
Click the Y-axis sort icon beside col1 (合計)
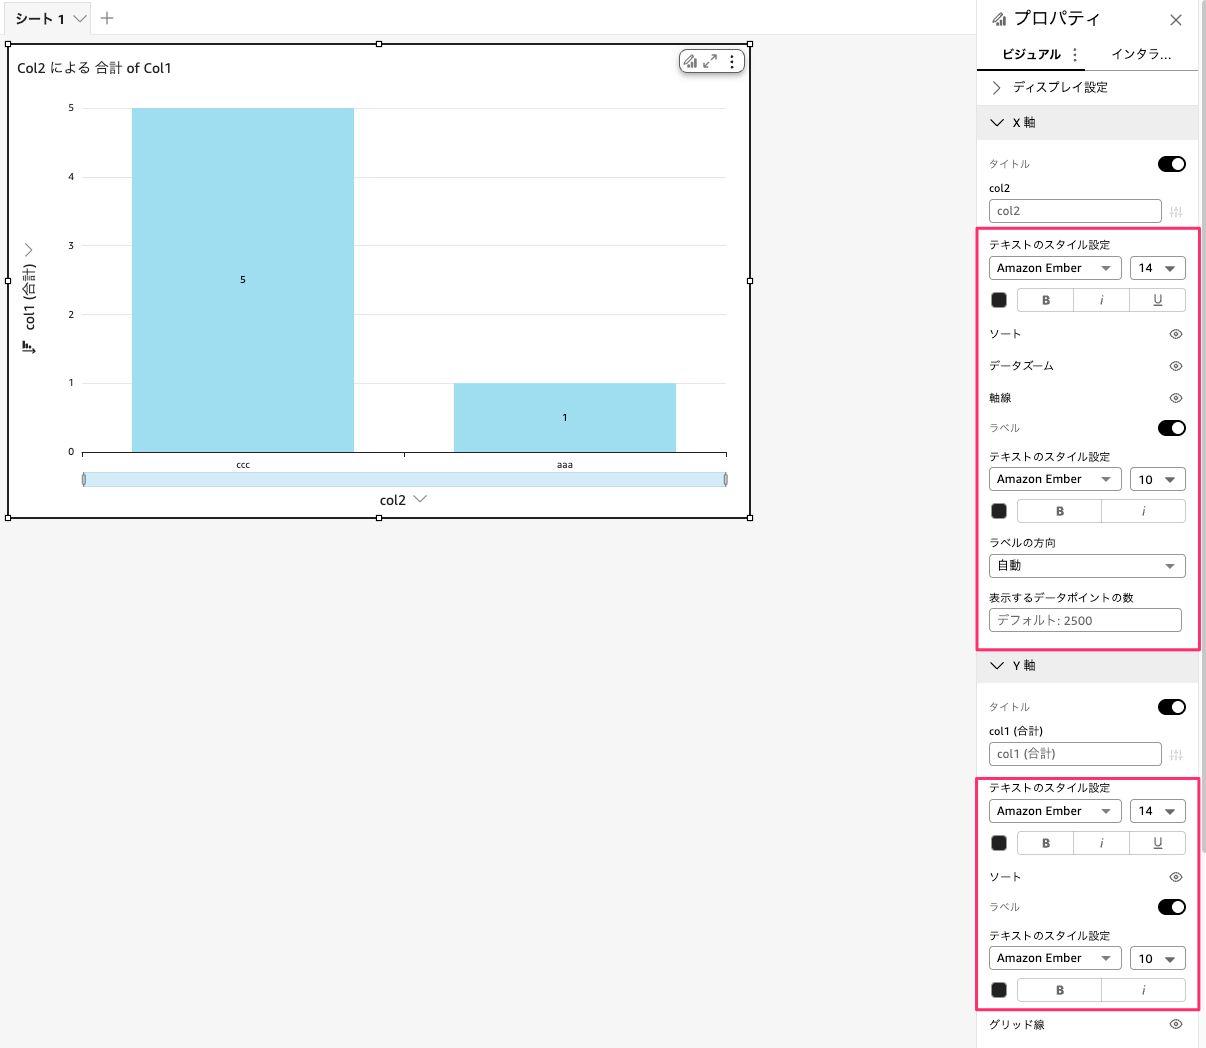(x=29, y=347)
